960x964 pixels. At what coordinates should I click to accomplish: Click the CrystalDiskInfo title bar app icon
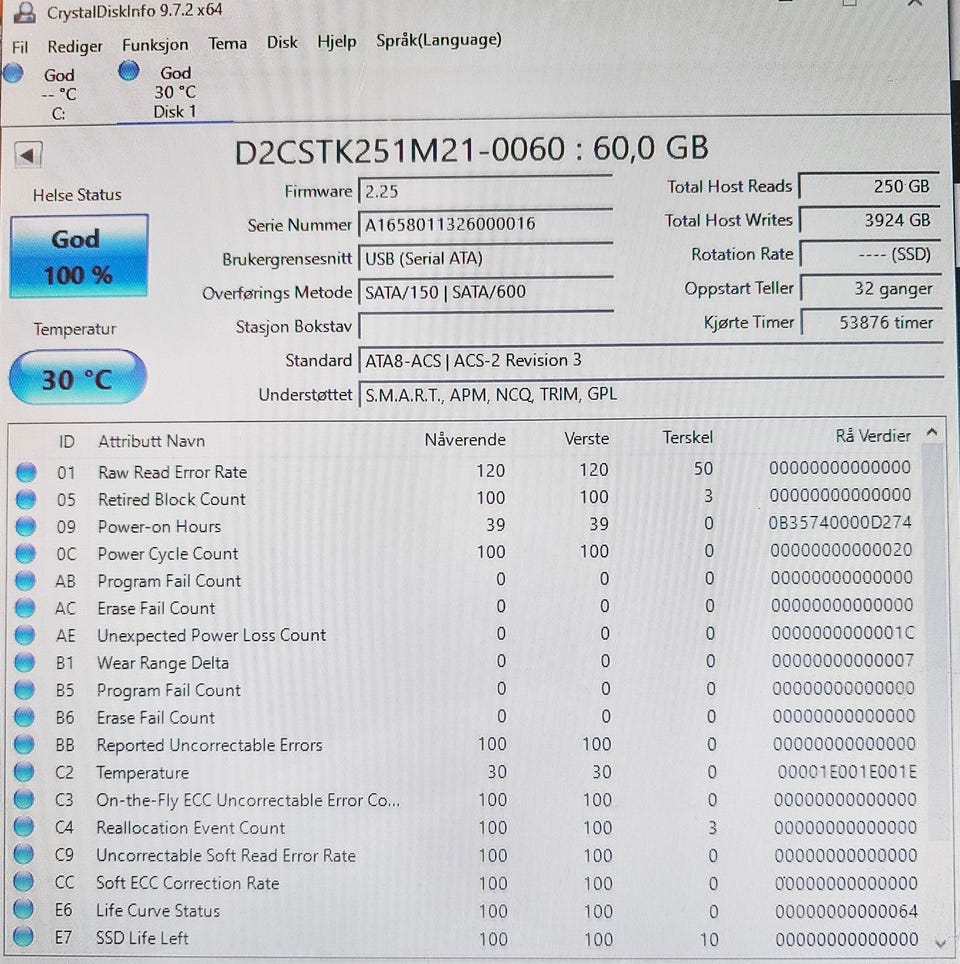(x=25, y=11)
